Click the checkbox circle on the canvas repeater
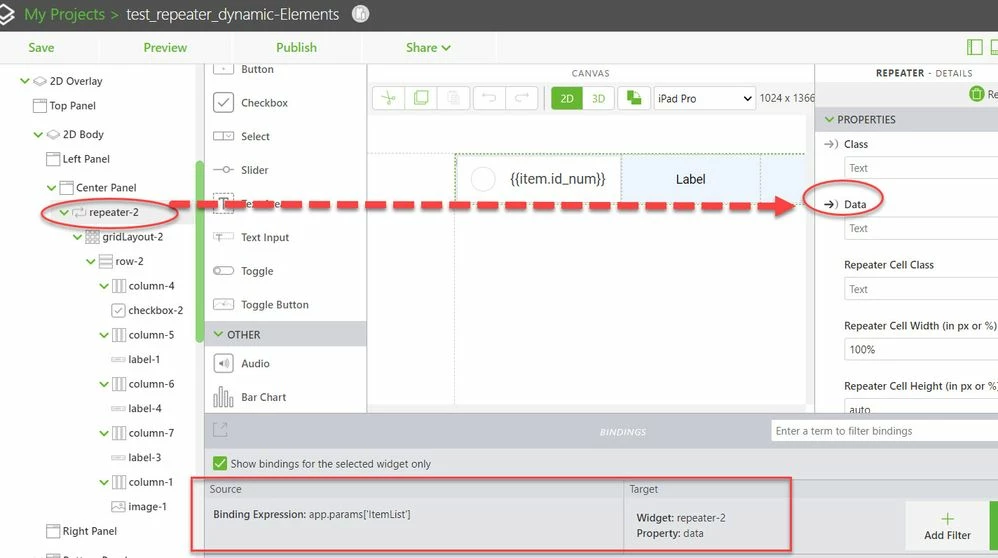Image resolution: width=998 pixels, height=558 pixels. pyautogui.click(x=483, y=179)
